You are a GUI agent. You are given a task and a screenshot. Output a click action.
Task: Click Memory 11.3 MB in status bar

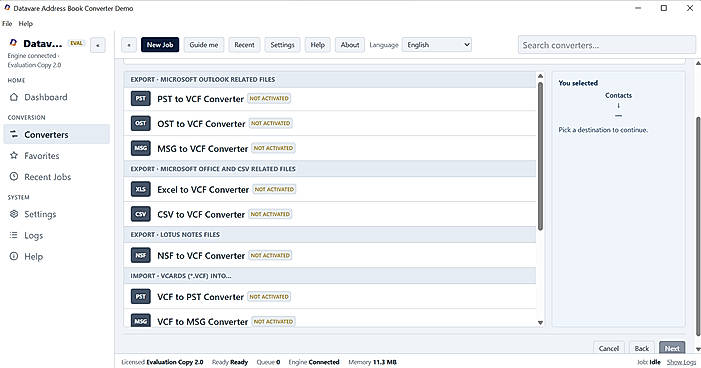pos(372,362)
